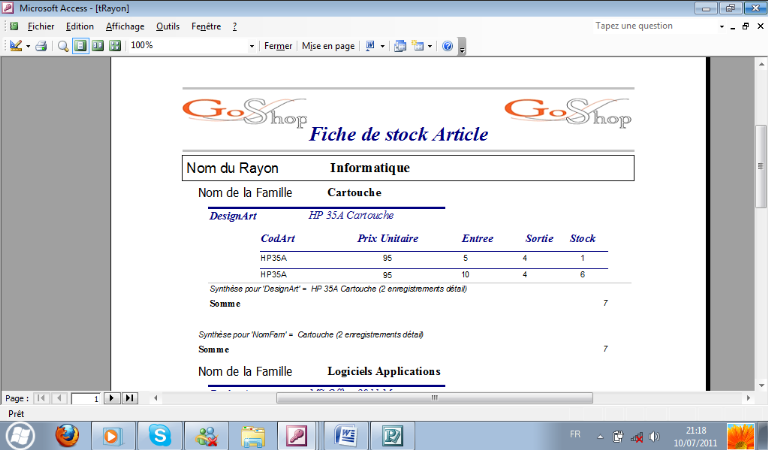Image resolution: width=768 pixels, height=450 pixels.
Task: Click the Office Links Word icon
Action: point(370,46)
